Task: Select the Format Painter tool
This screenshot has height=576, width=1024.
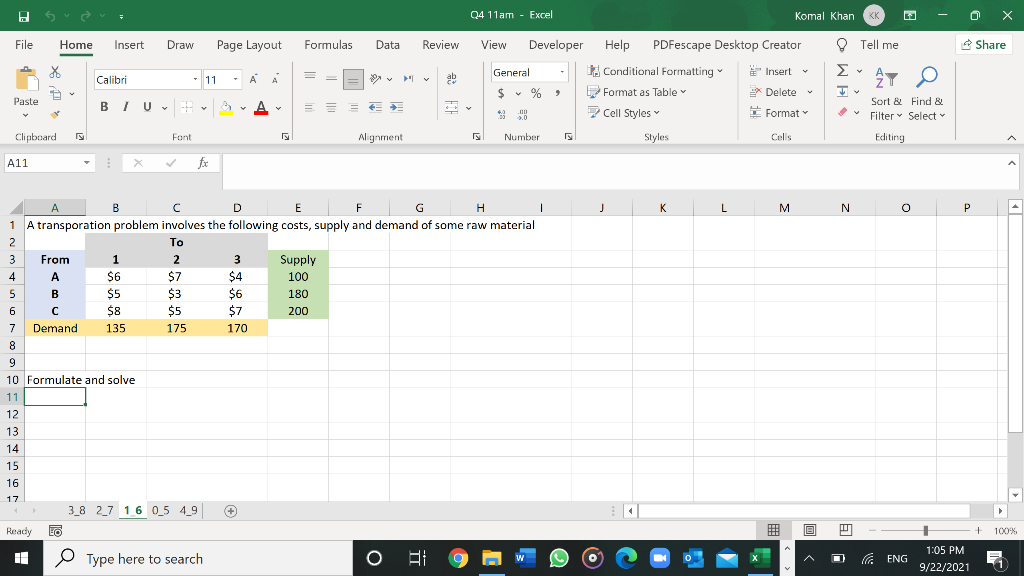Action: [55, 114]
